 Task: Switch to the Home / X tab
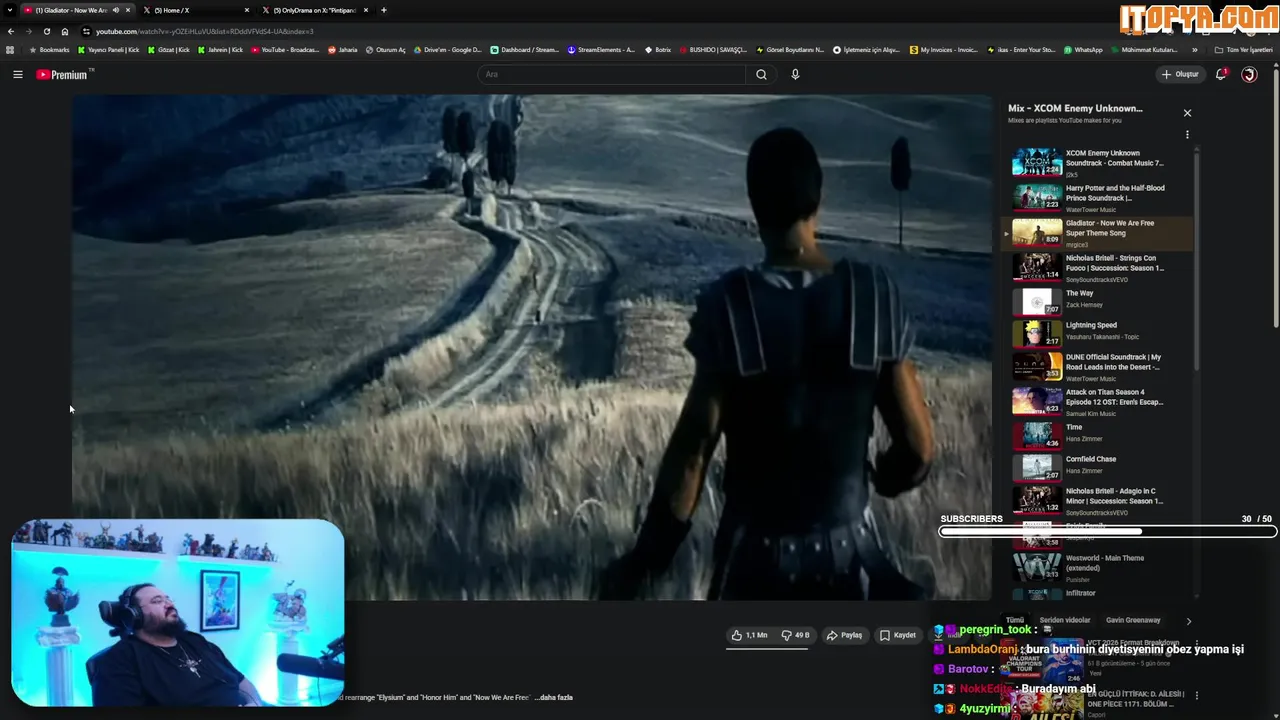(195, 10)
